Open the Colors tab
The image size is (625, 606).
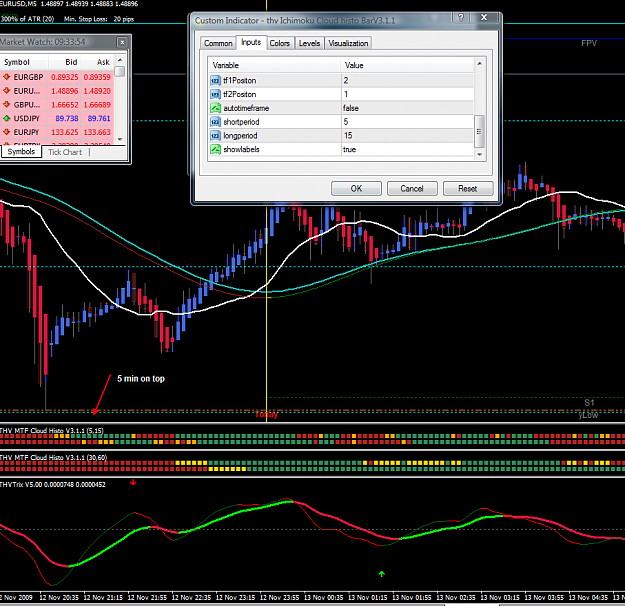coord(280,43)
